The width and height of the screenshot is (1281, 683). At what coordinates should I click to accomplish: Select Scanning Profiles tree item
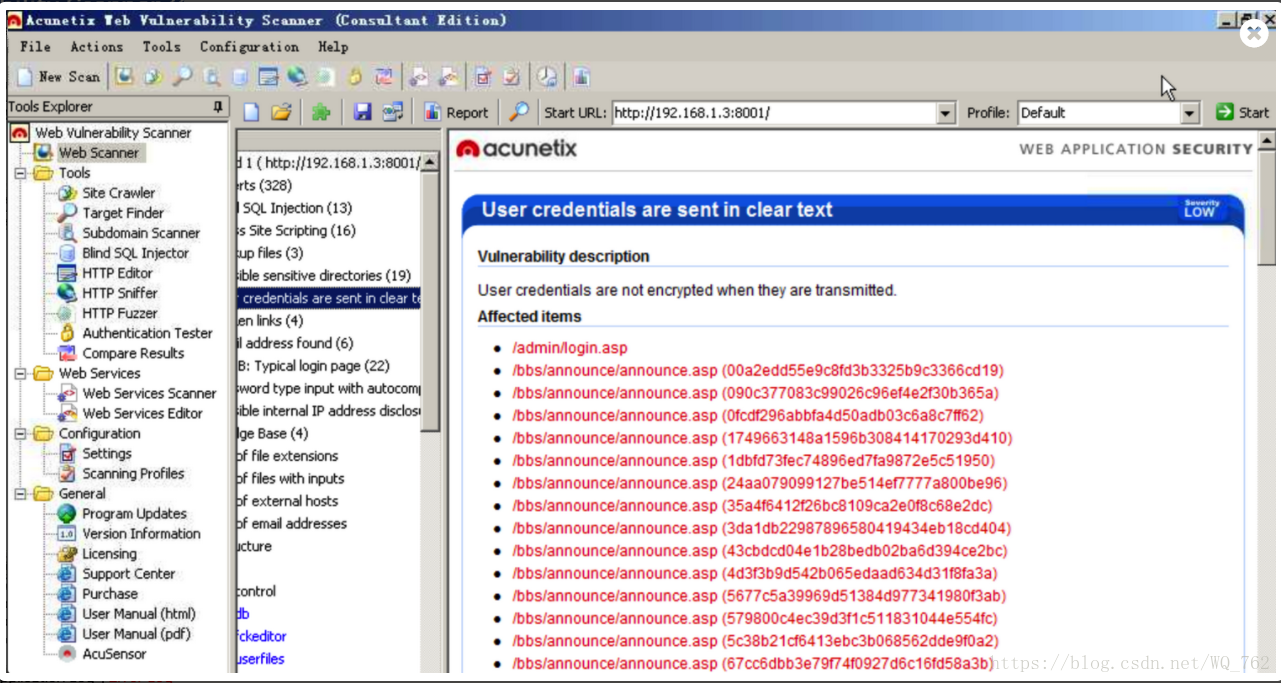tap(133, 473)
